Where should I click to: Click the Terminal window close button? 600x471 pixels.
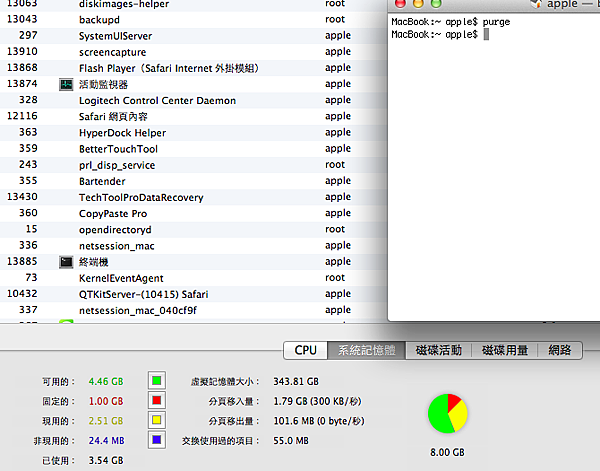[400, 3]
